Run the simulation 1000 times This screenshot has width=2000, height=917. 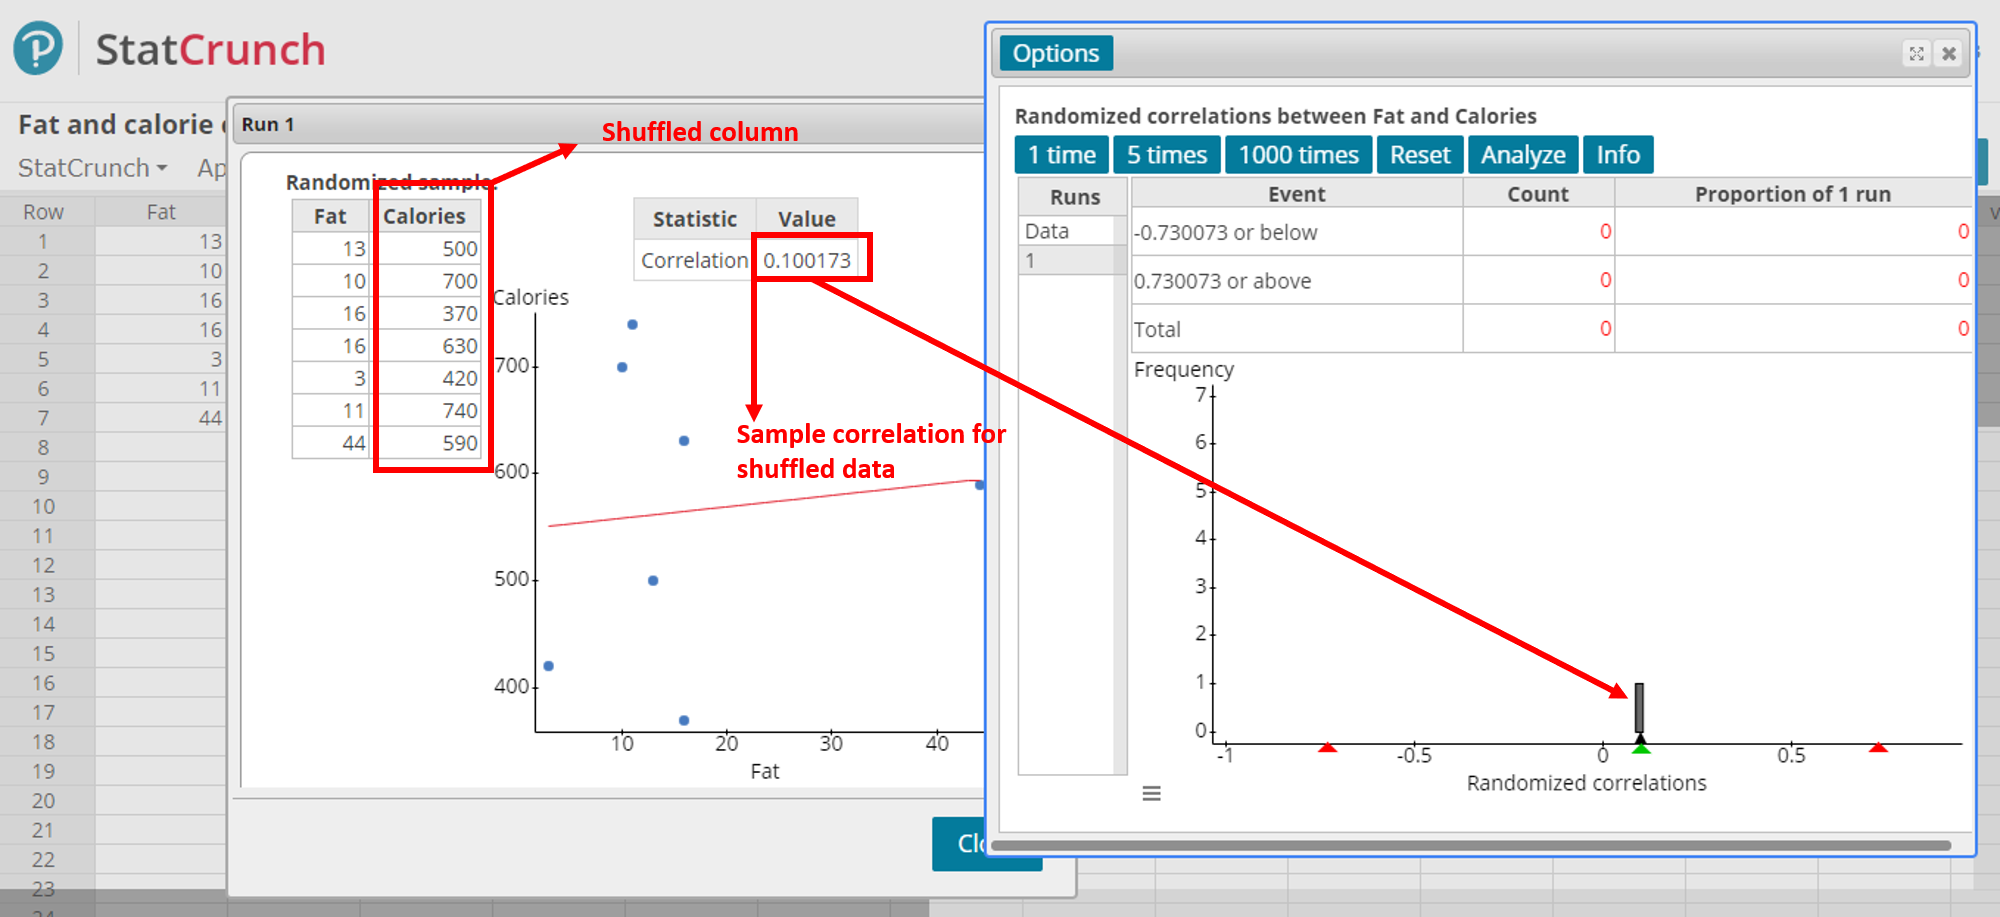[x=1298, y=154]
